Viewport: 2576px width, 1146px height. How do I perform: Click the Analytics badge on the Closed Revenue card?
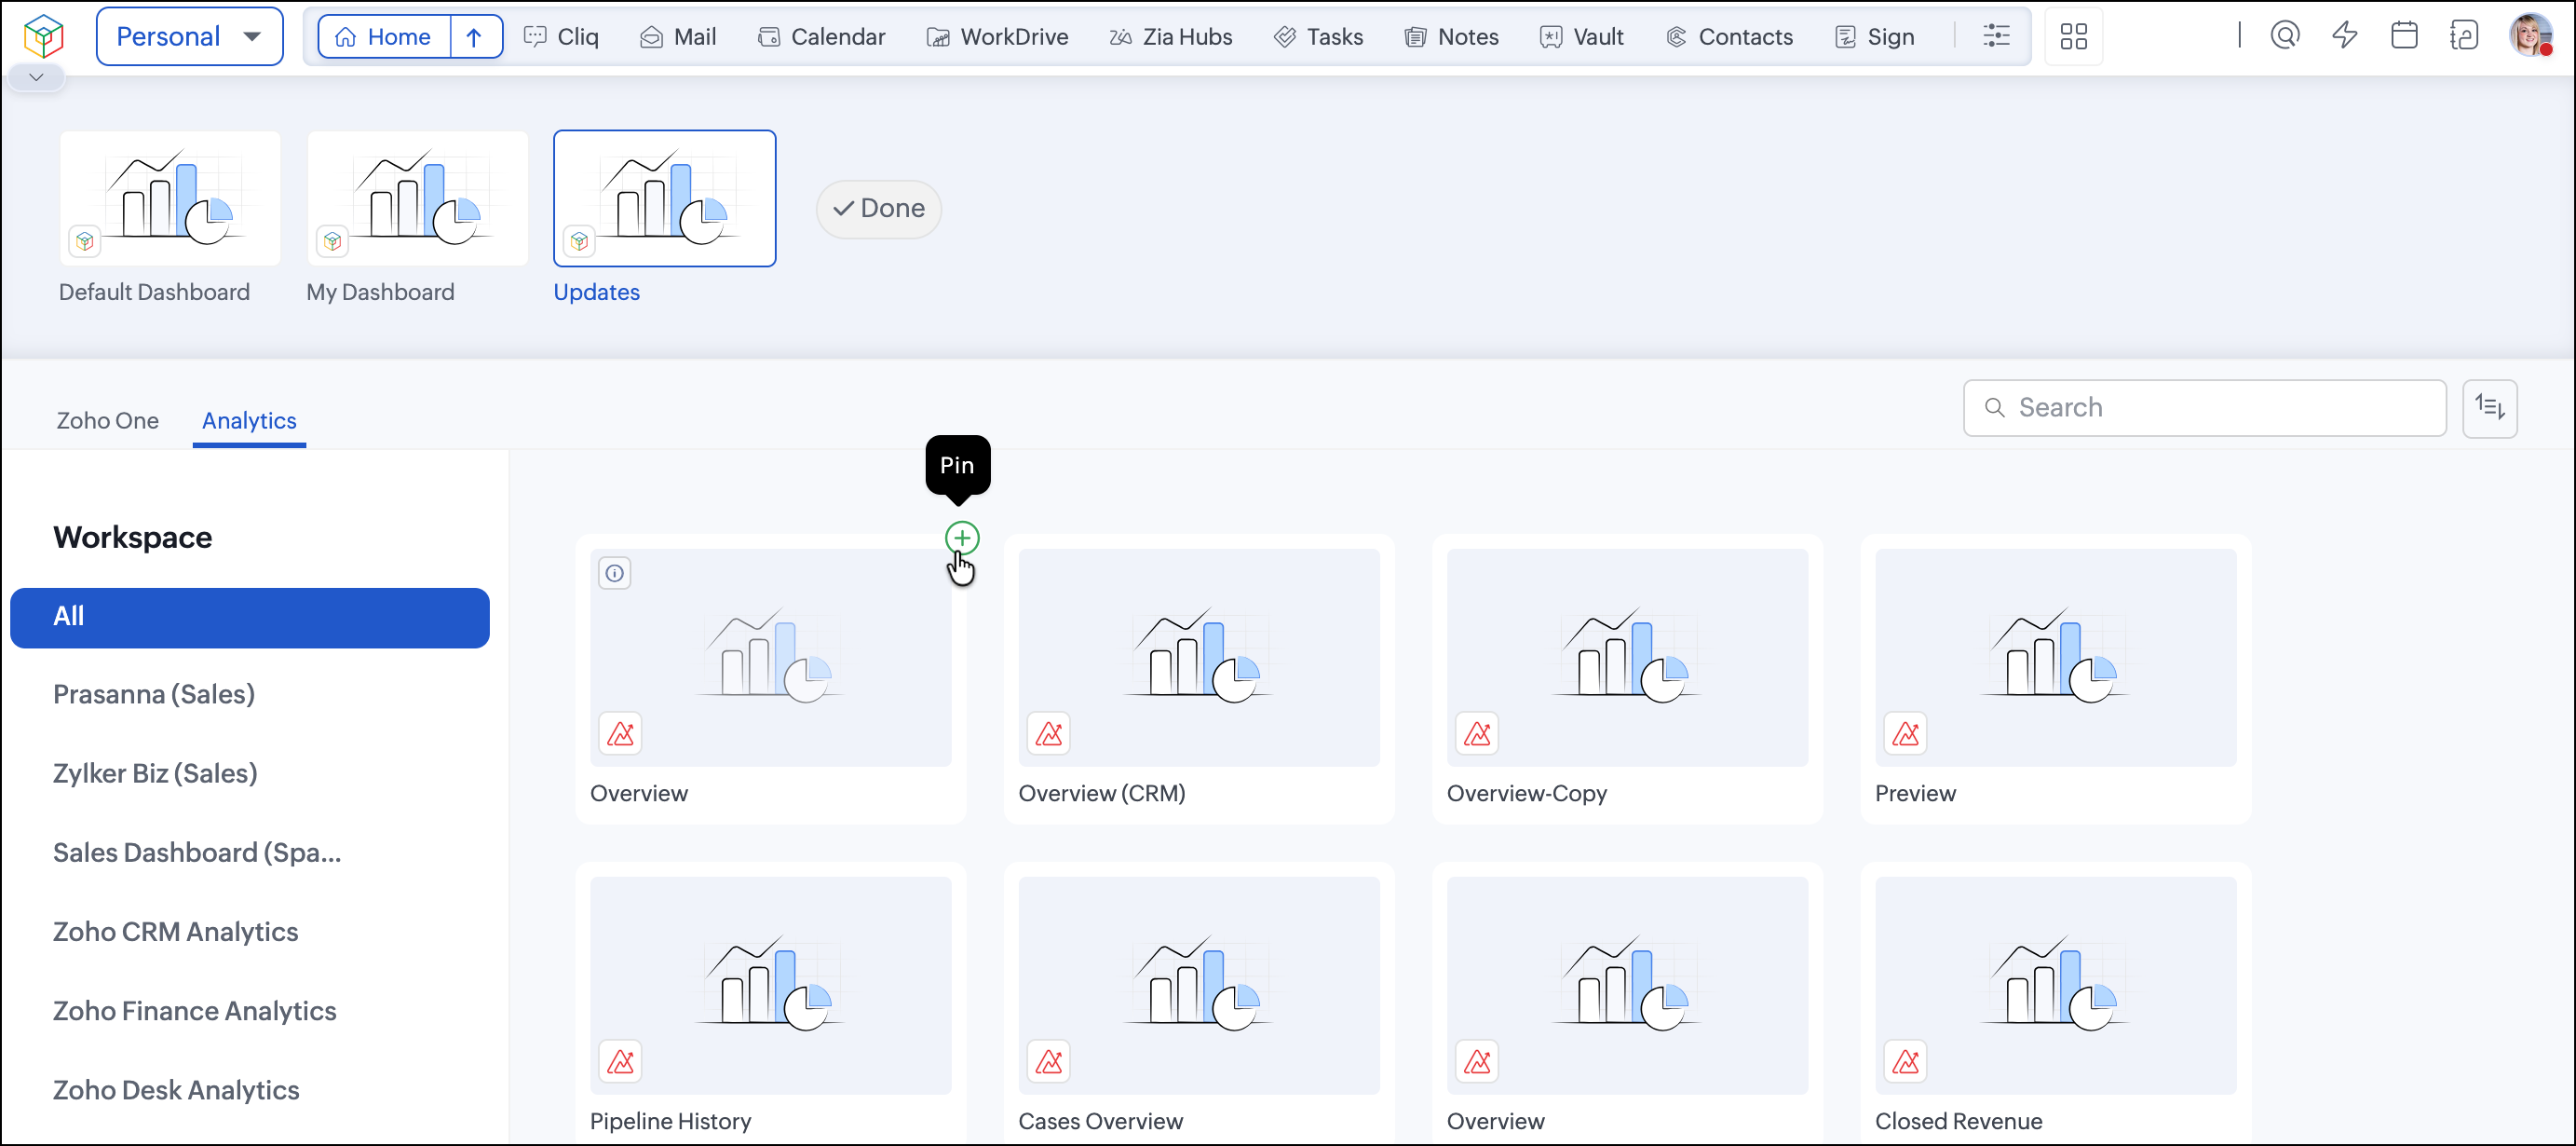point(1906,1062)
